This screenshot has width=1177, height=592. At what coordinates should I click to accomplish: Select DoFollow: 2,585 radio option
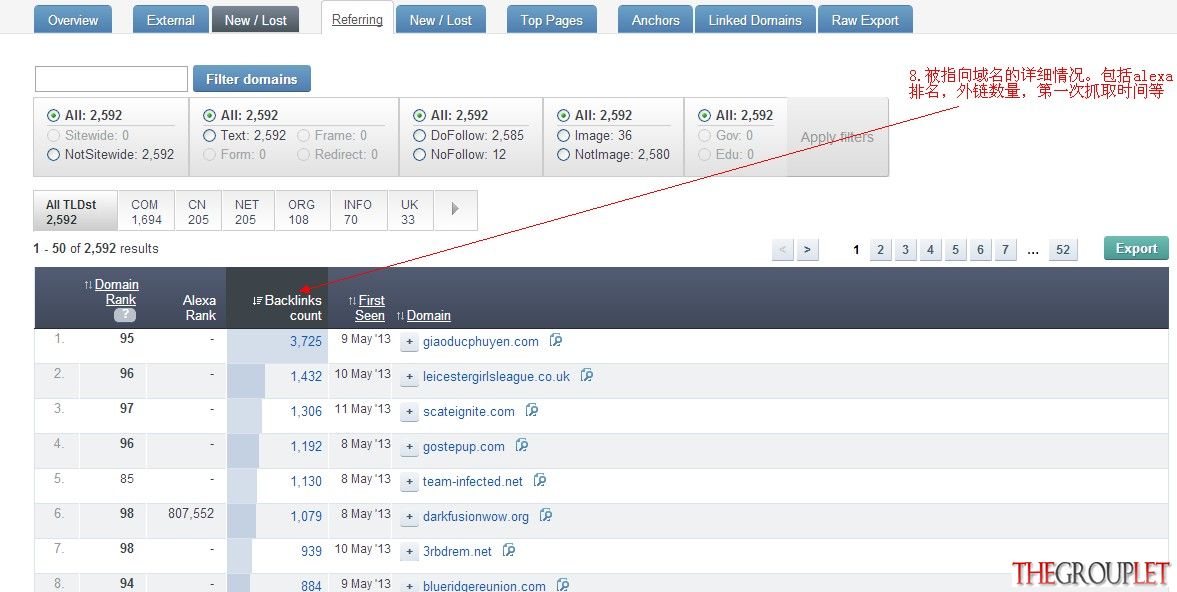pyautogui.click(x=420, y=136)
